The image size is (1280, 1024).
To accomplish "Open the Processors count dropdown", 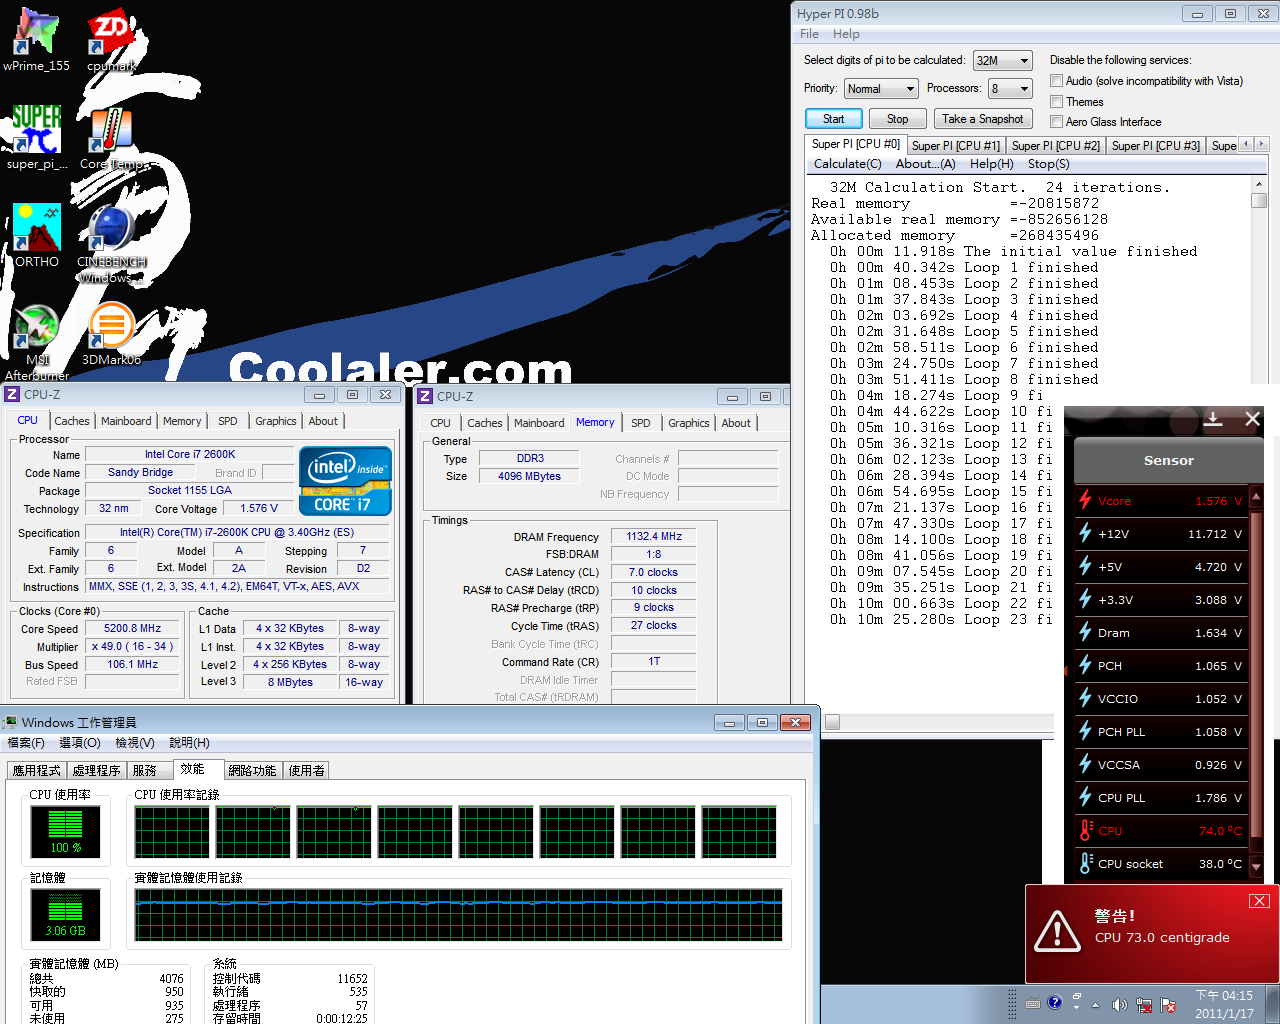I will tap(1010, 89).
